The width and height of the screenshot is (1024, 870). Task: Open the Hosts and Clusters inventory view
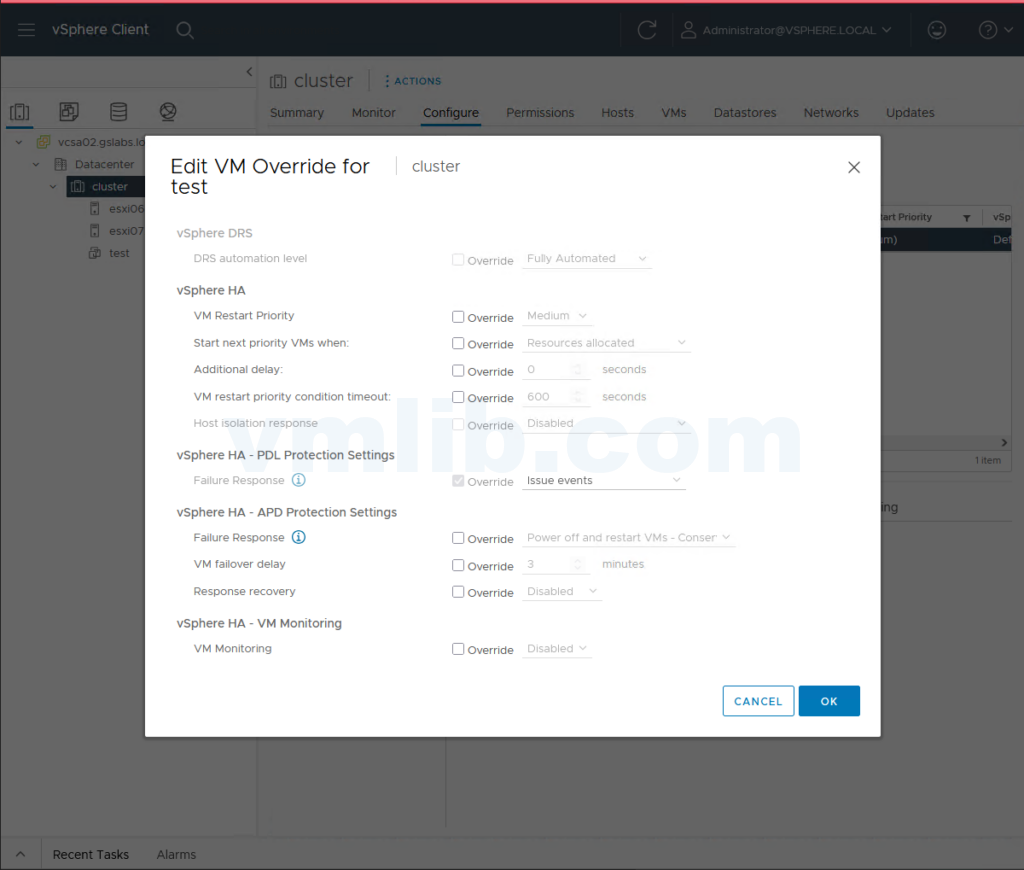20,111
